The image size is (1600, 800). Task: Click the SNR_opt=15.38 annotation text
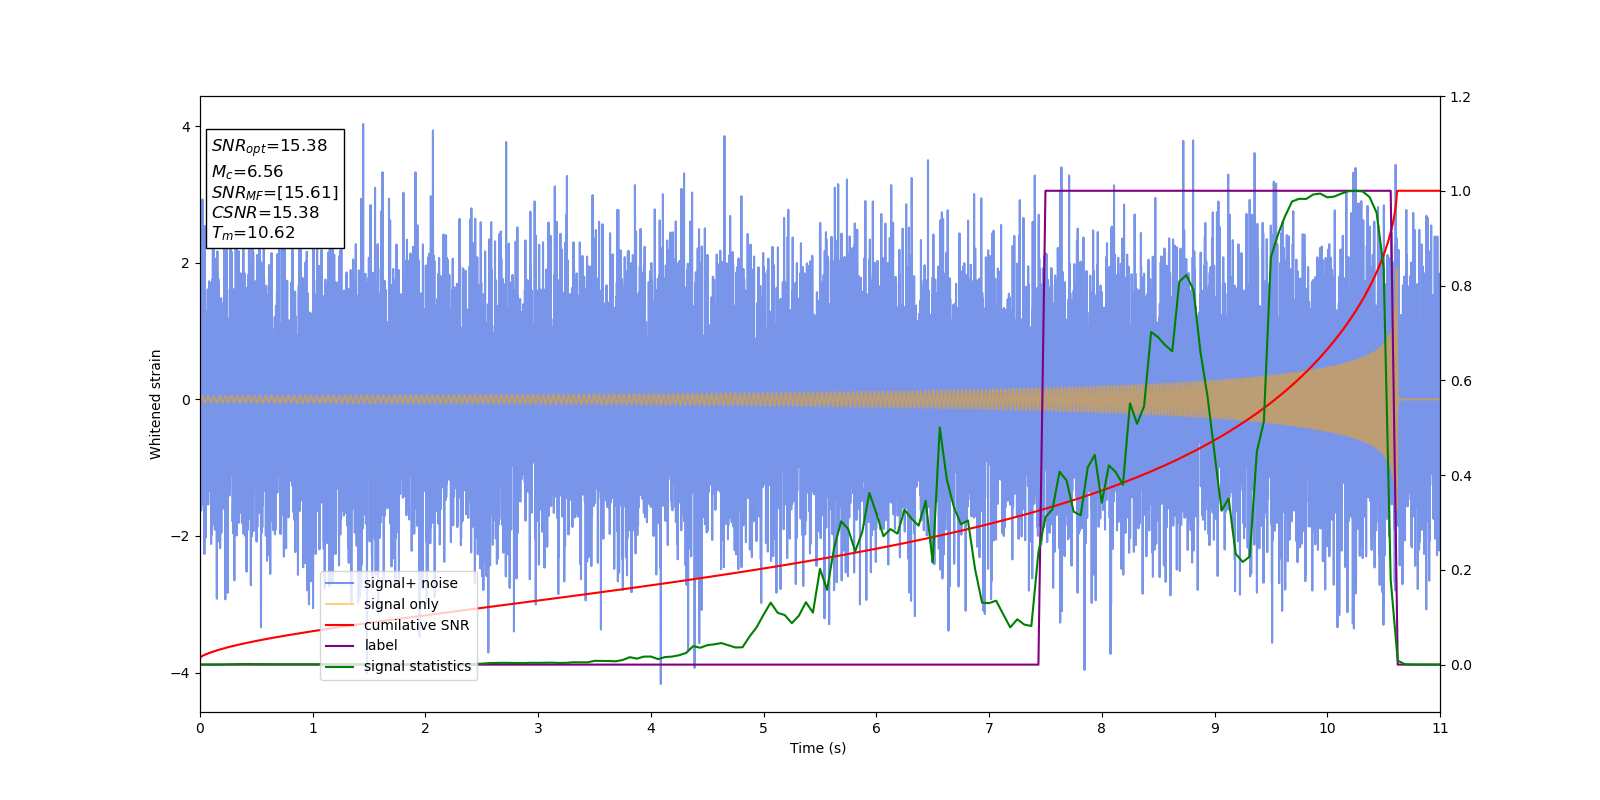click(269, 146)
